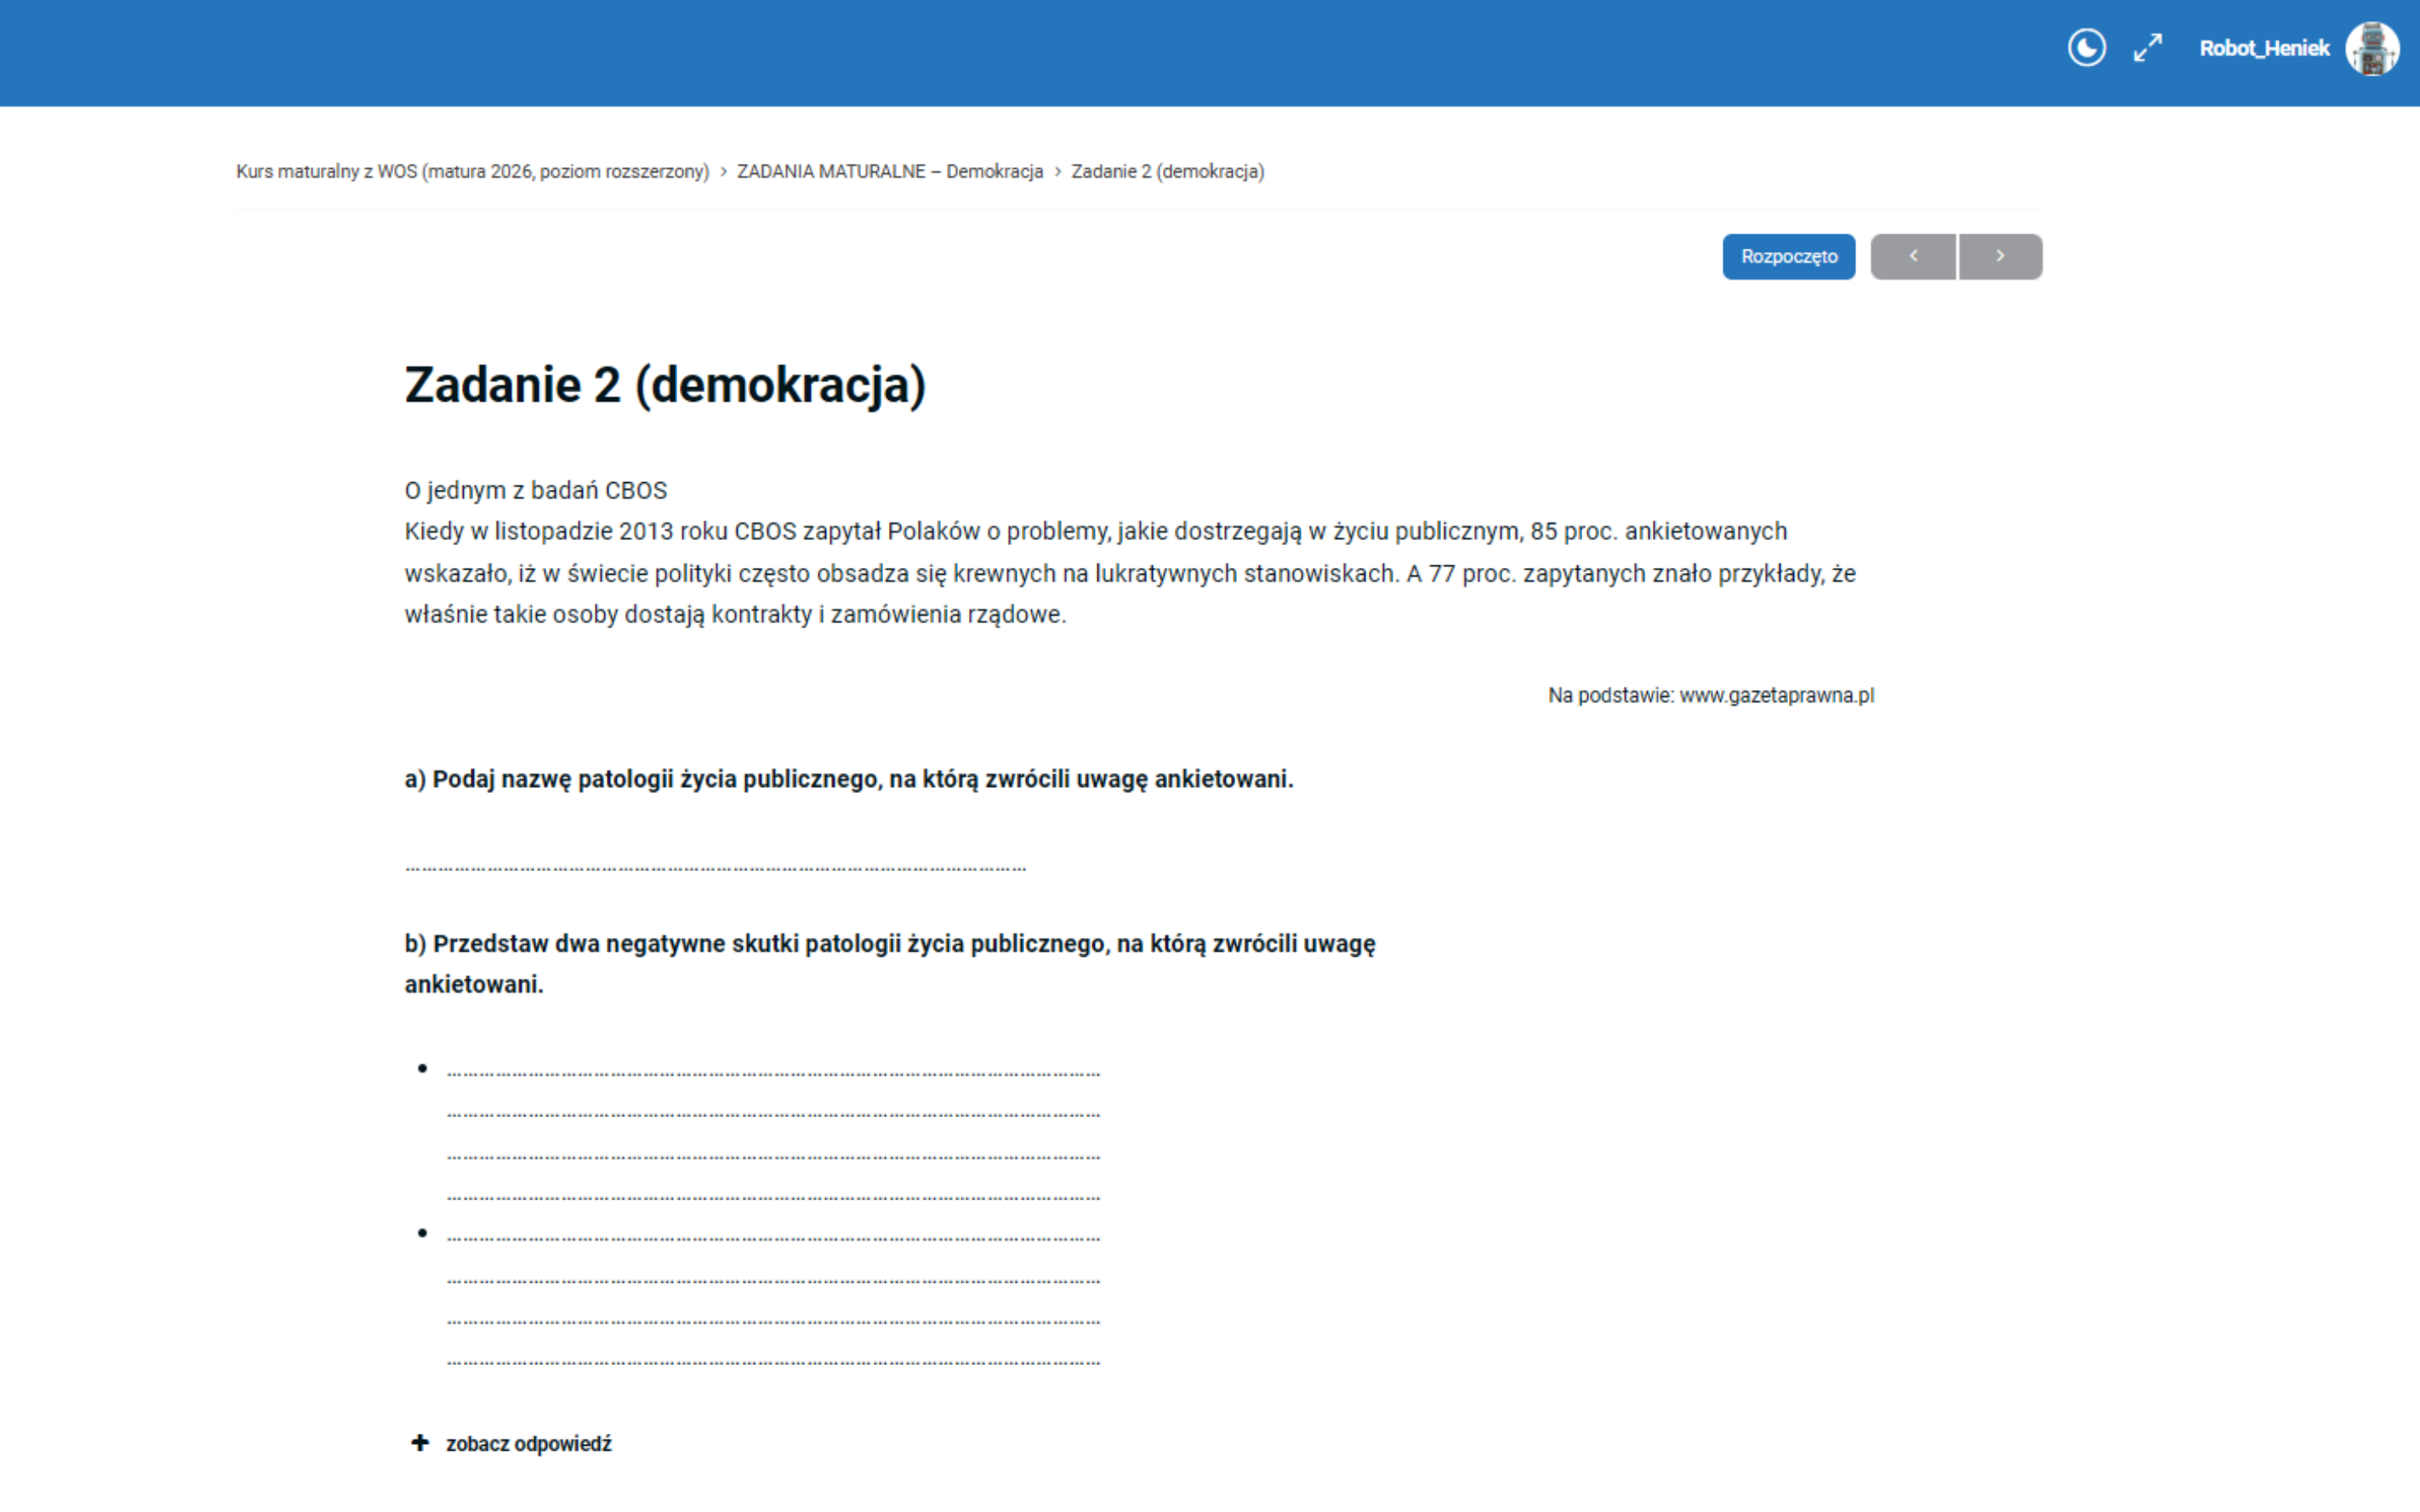This screenshot has width=2420, height=1512.
Task: Open the Robot_Heniek avatar picture
Action: point(2371,48)
